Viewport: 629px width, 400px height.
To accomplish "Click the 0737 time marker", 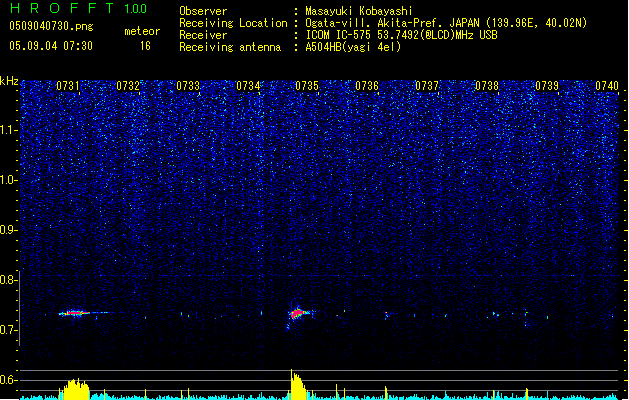I will (427, 86).
